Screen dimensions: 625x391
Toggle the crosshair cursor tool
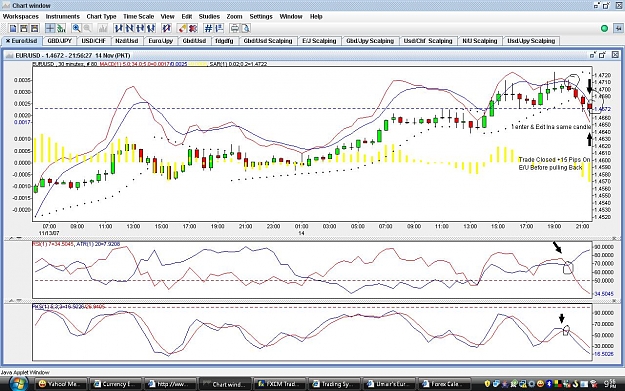coord(50,28)
